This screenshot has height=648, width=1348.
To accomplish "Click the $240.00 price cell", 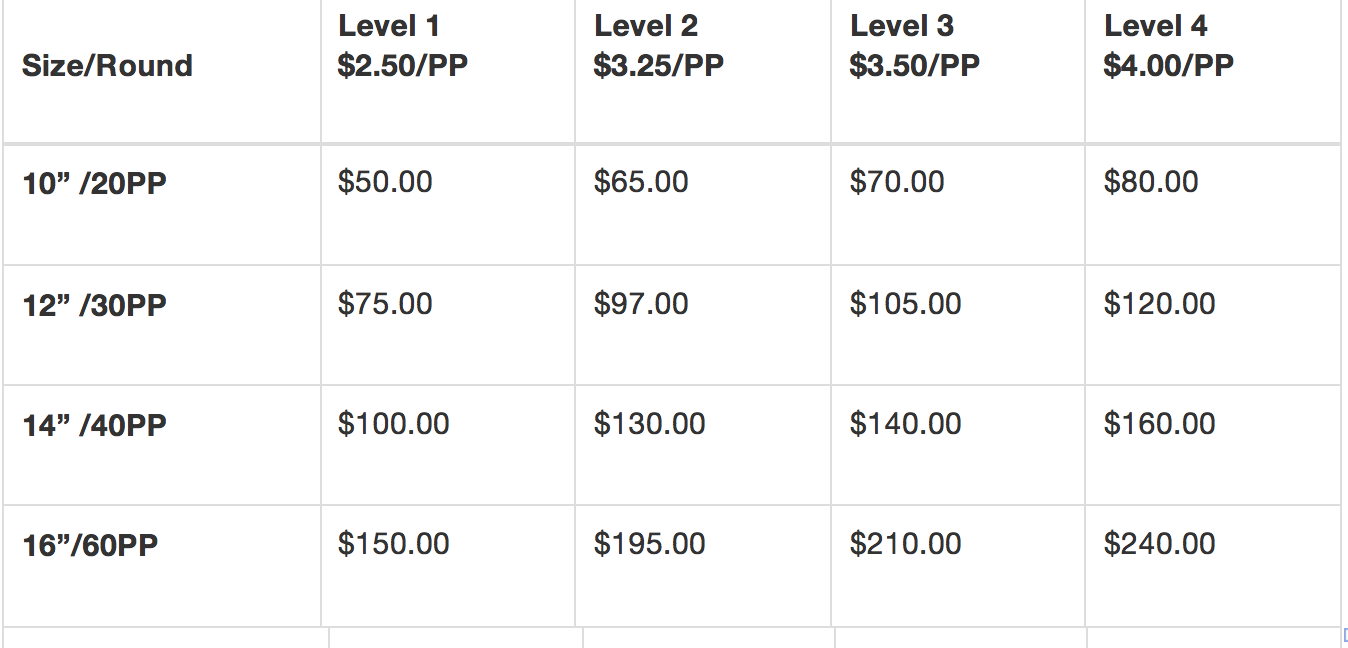I will point(1159,544).
